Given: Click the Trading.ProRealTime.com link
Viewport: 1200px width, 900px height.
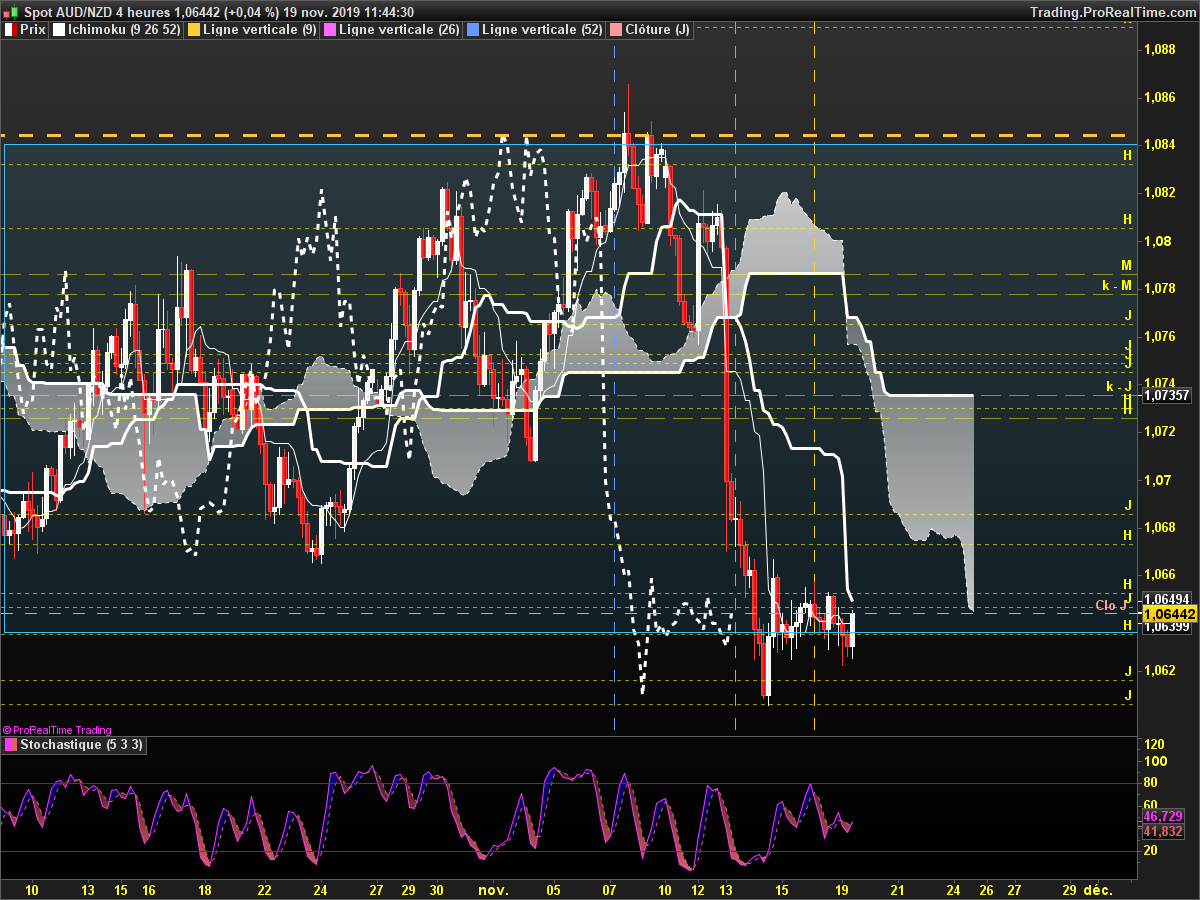Looking at the screenshot, I should click(x=1113, y=11).
